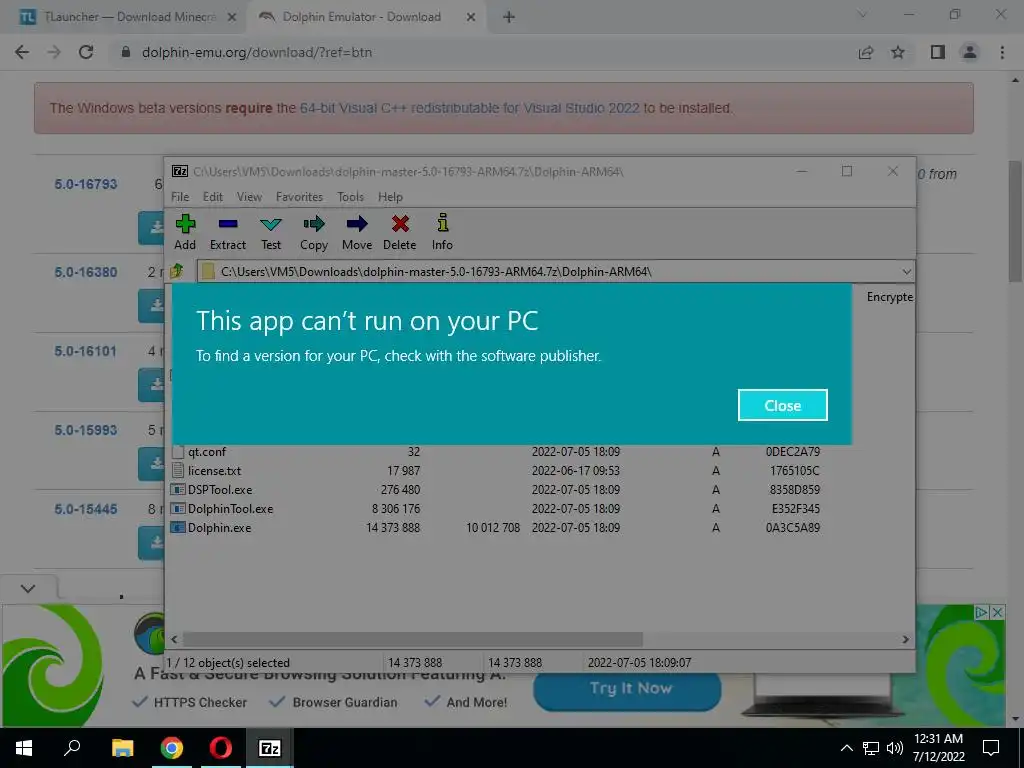This screenshot has height=768, width=1024.
Task: Close the ad with the X icon
Action: pos(997,613)
